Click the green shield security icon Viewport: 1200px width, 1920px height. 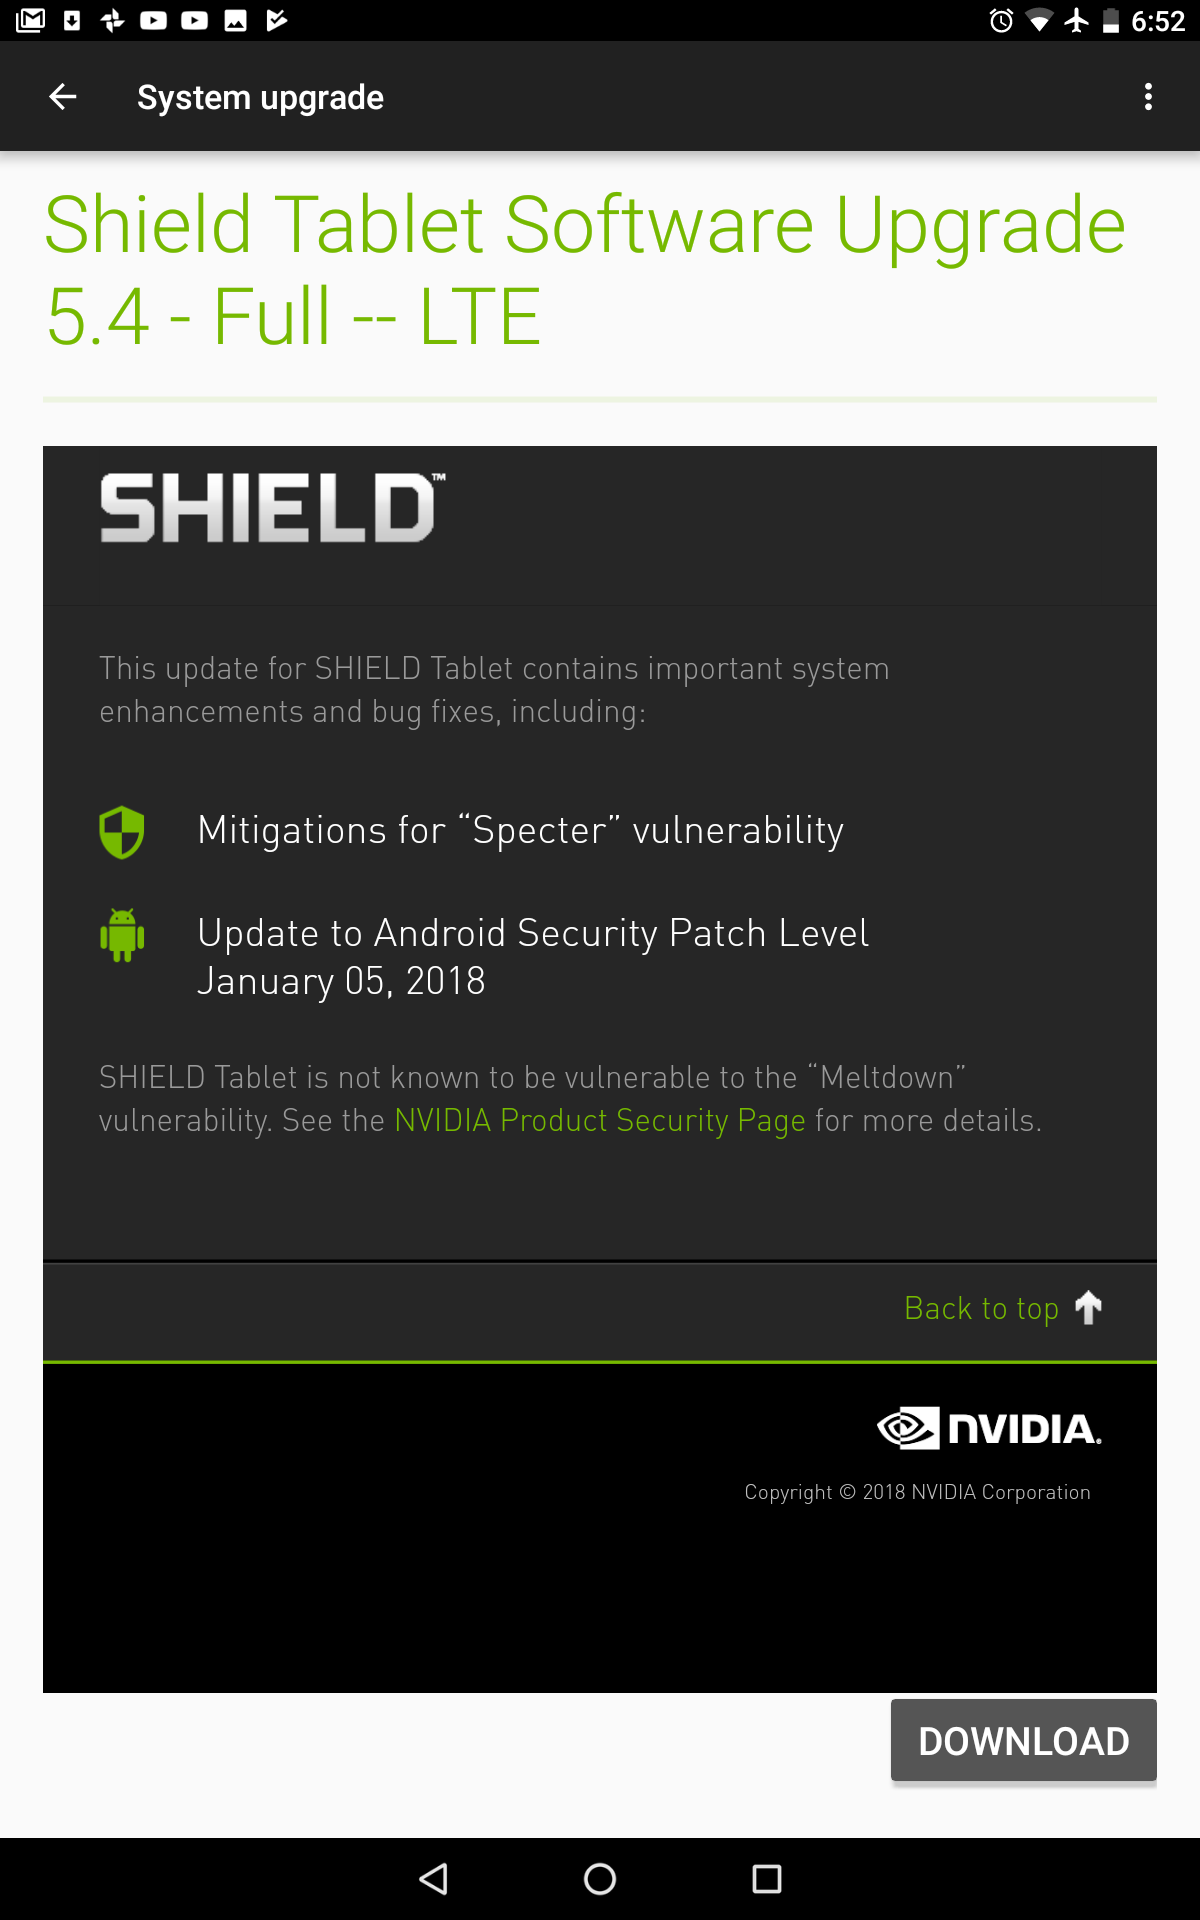tap(122, 832)
